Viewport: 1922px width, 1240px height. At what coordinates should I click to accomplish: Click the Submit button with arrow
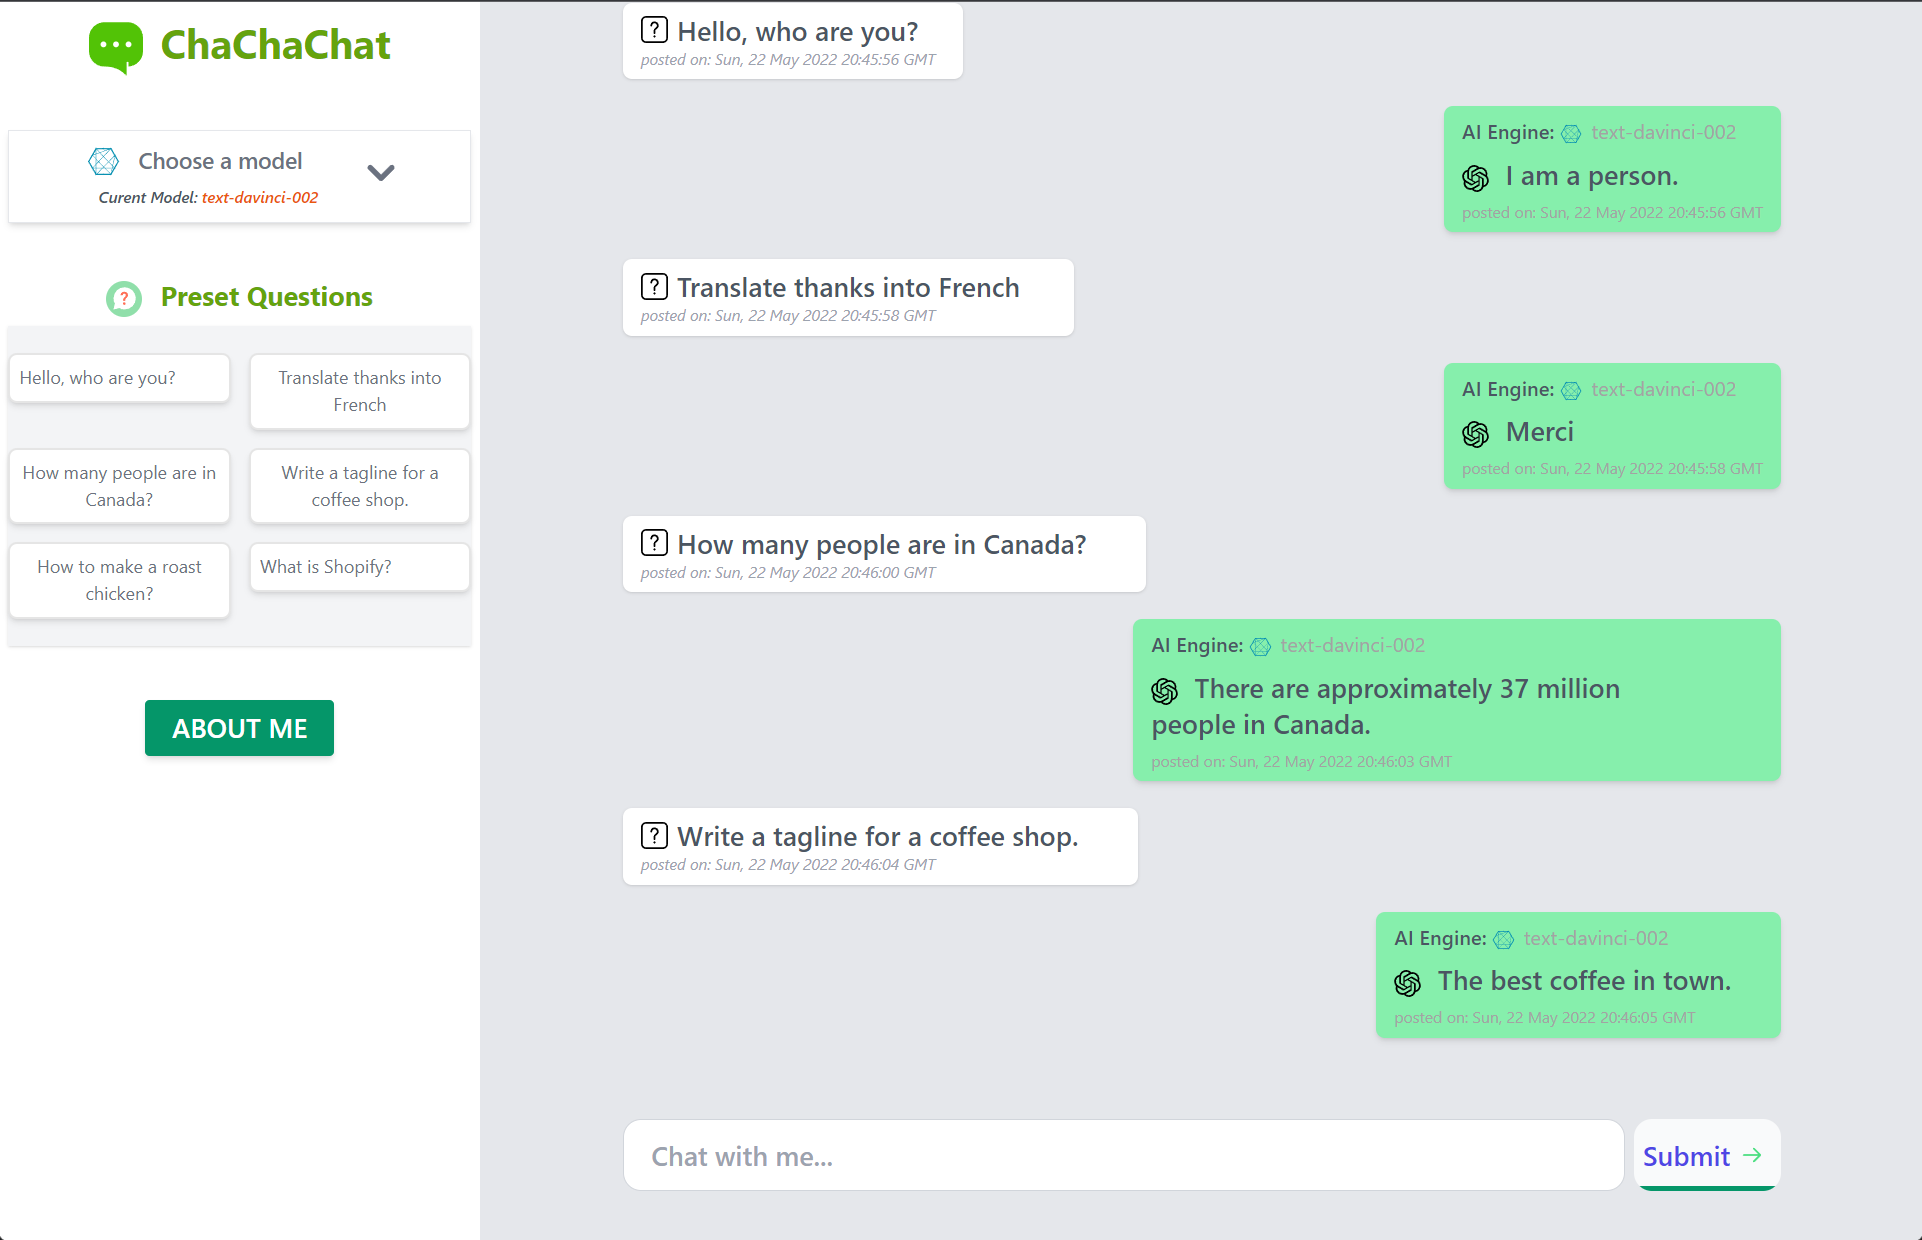click(x=1707, y=1155)
